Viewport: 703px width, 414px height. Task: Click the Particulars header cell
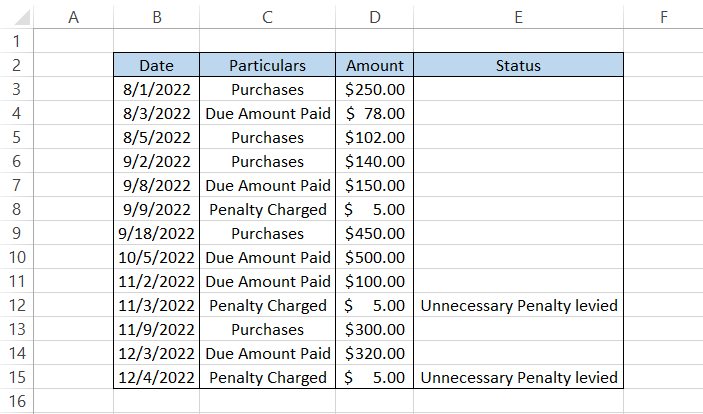pos(267,66)
